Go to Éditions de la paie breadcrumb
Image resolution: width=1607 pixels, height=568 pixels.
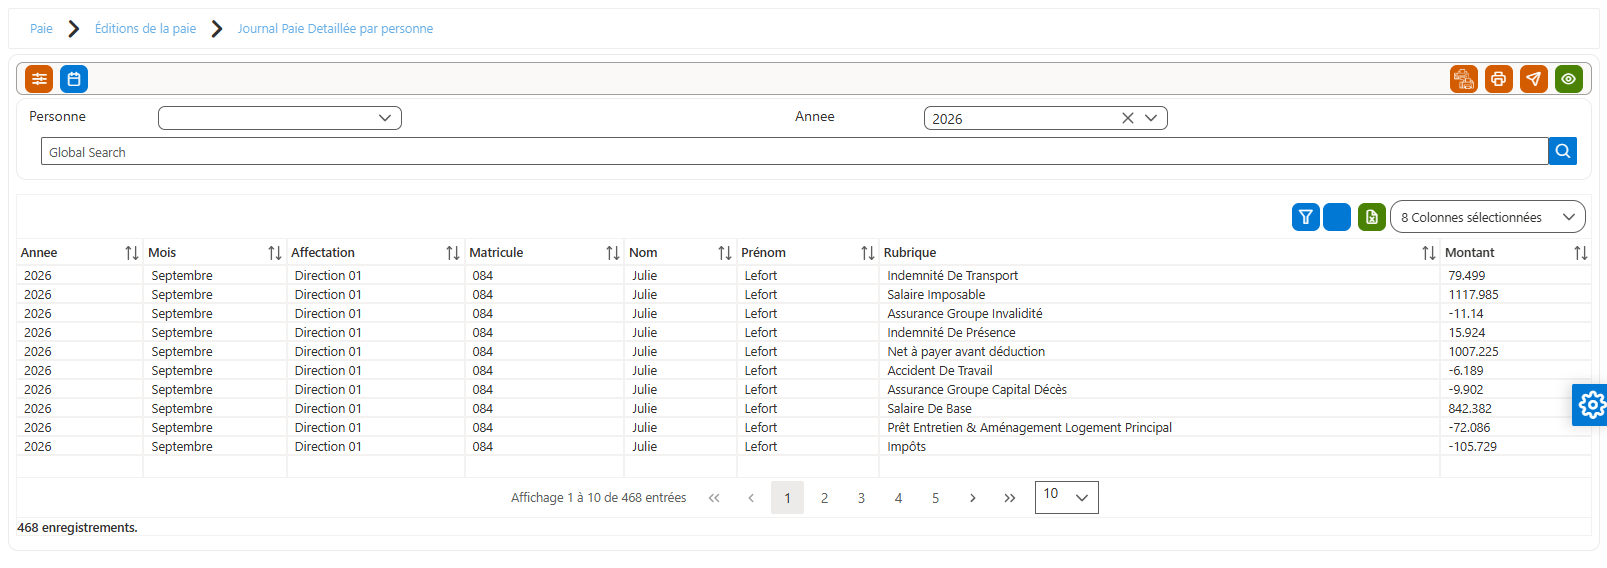[x=145, y=29]
